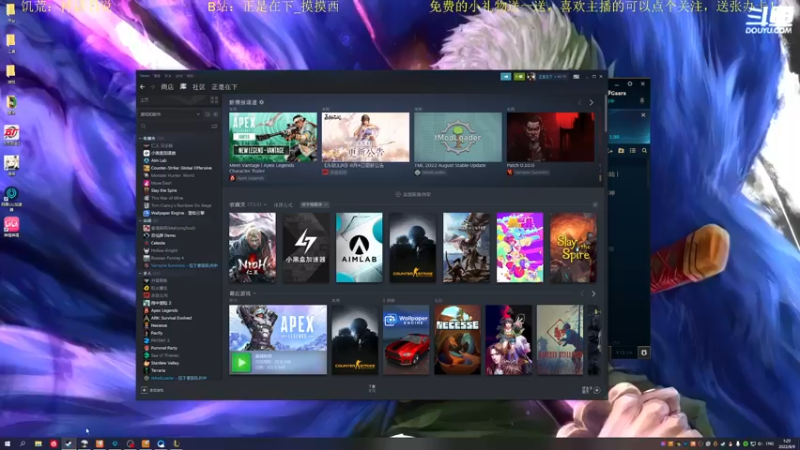
Task: Toggle library grid view icon in sidebar
Action: tap(214, 100)
